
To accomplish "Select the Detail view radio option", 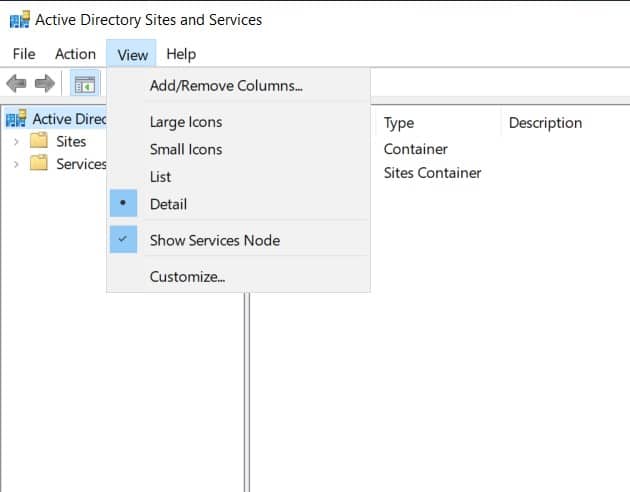I will tap(168, 204).
